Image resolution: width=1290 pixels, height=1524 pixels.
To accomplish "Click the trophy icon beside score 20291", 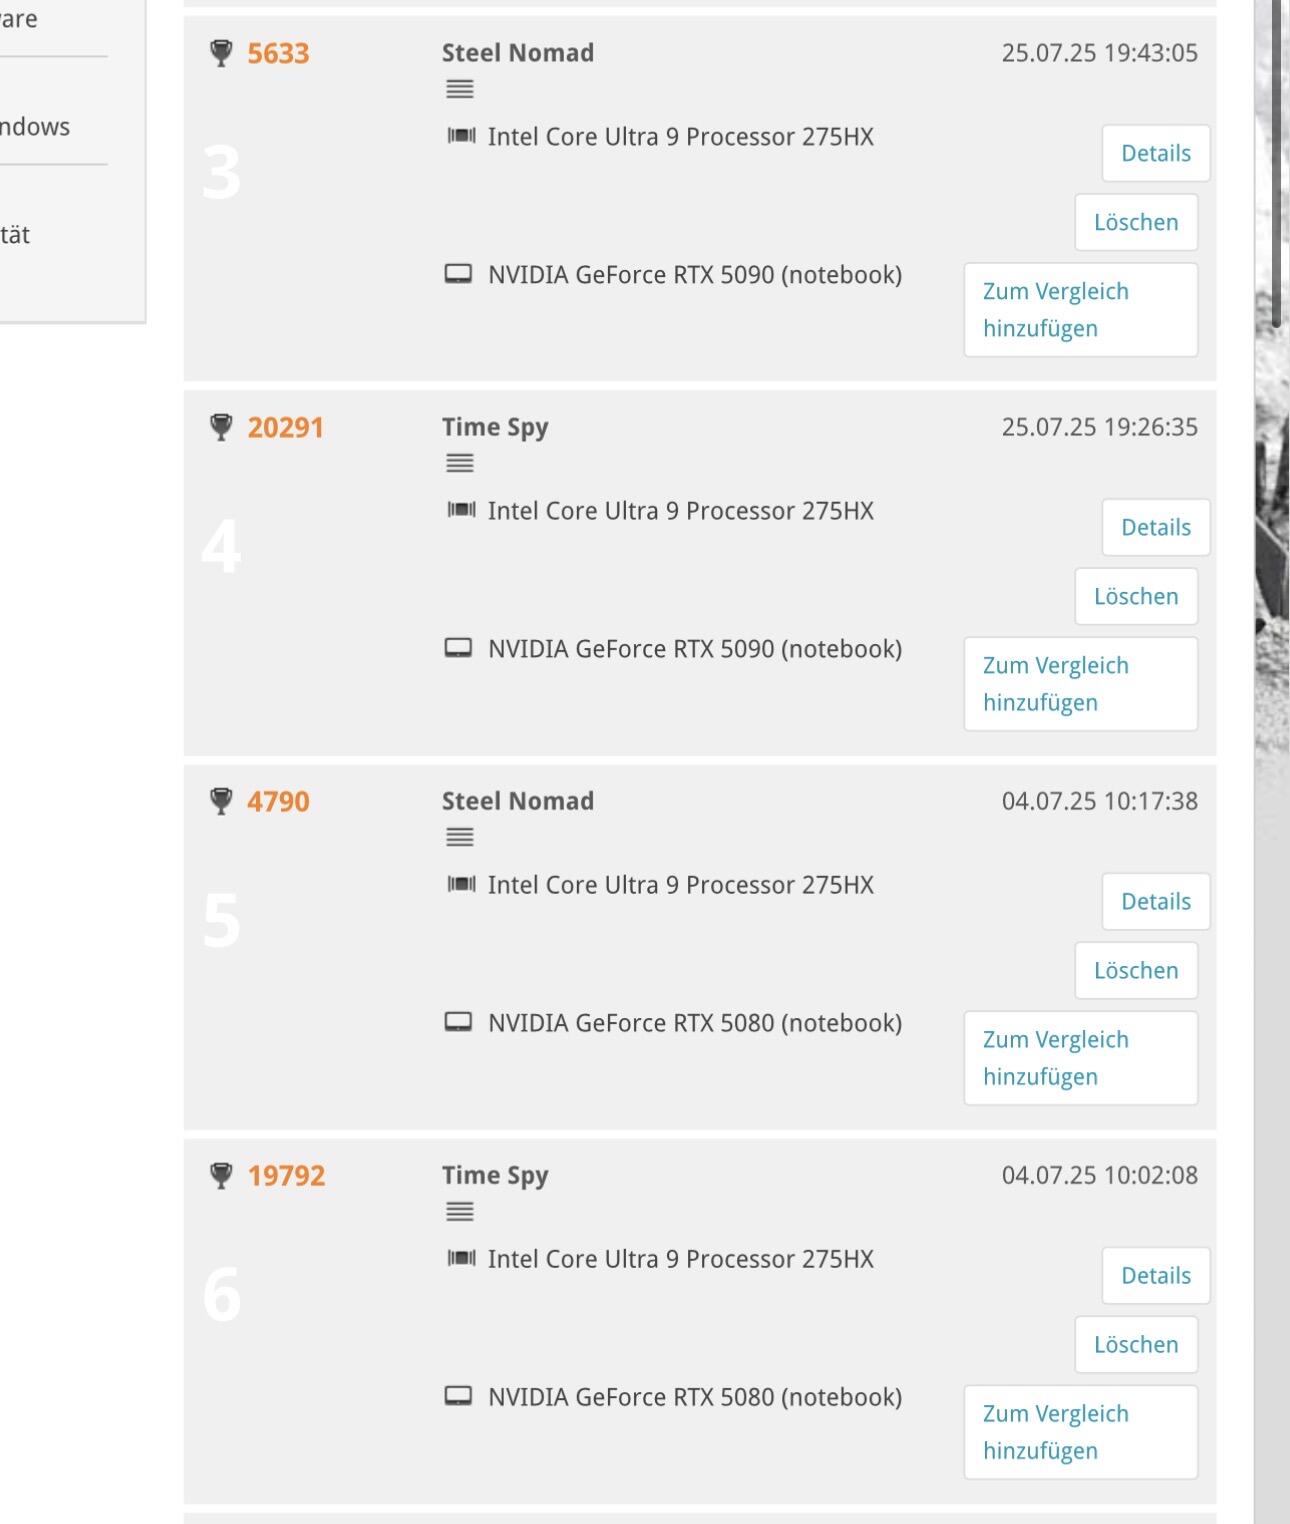I will pyautogui.click(x=221, y=427).
